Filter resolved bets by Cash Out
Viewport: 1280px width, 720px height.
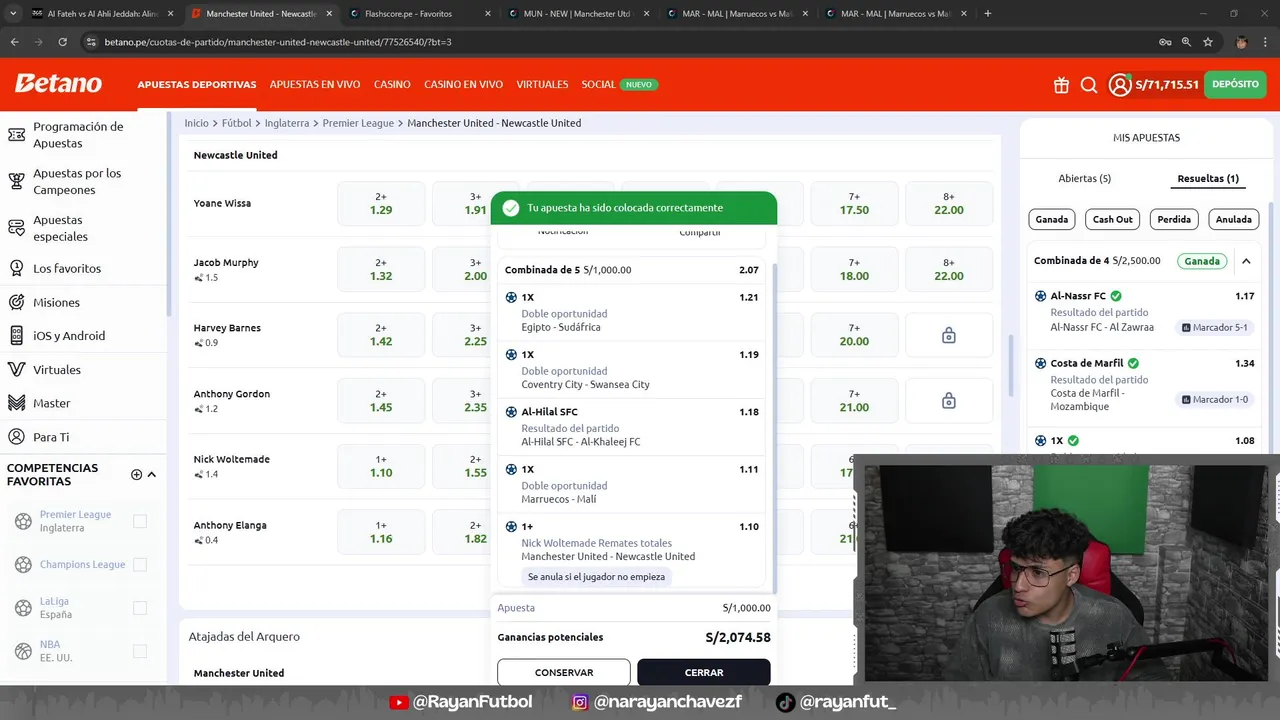[x=1112, y=219]
